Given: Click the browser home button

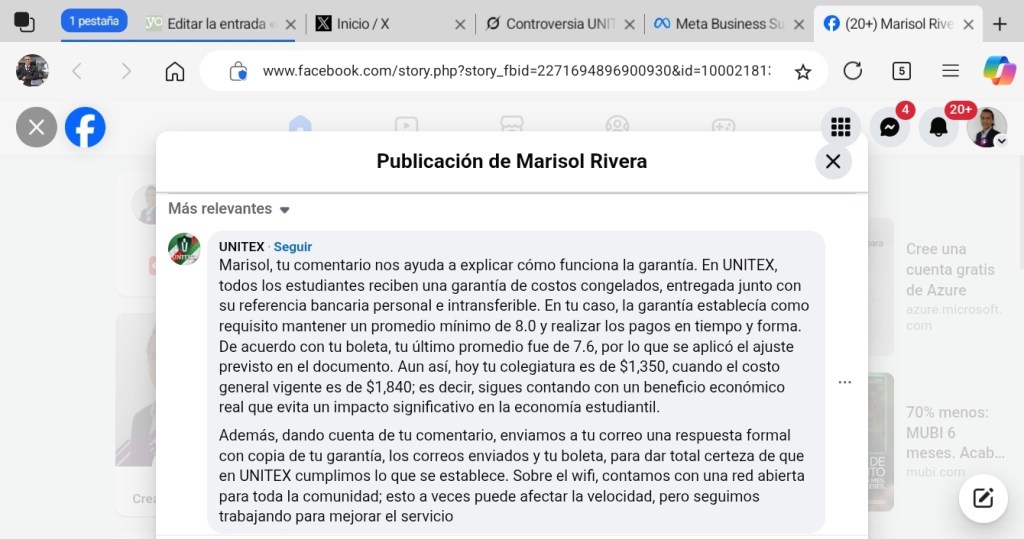Looking at the screenshot, I should tap(175, 71).
